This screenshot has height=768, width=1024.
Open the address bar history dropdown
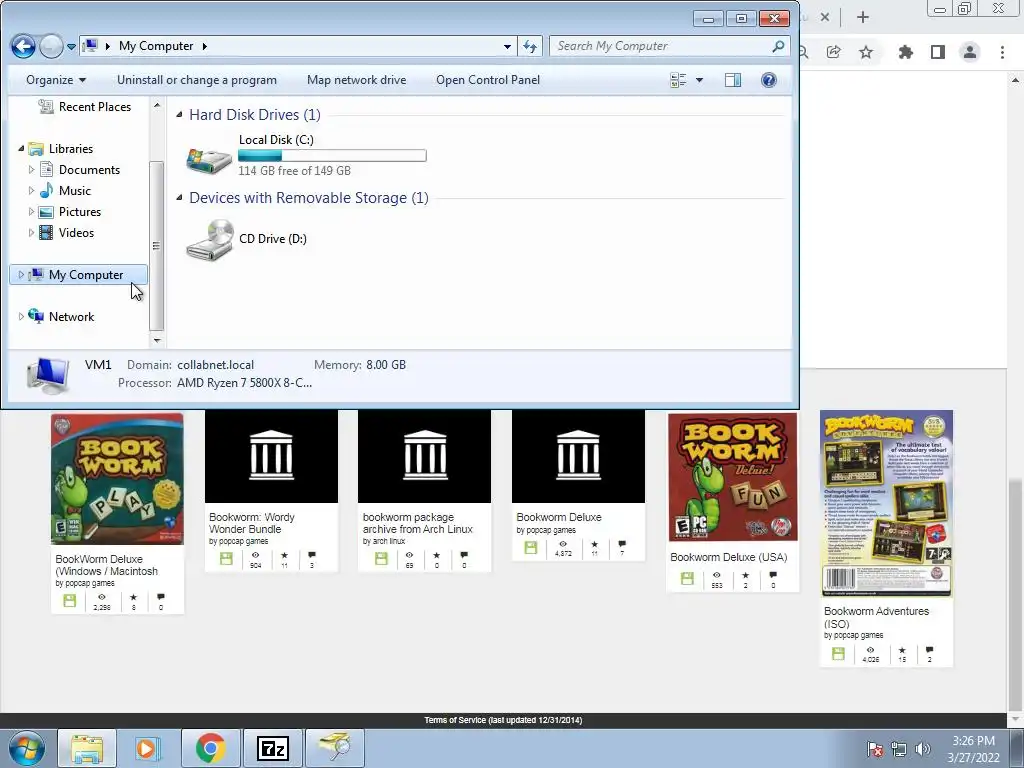click(507, 46)
